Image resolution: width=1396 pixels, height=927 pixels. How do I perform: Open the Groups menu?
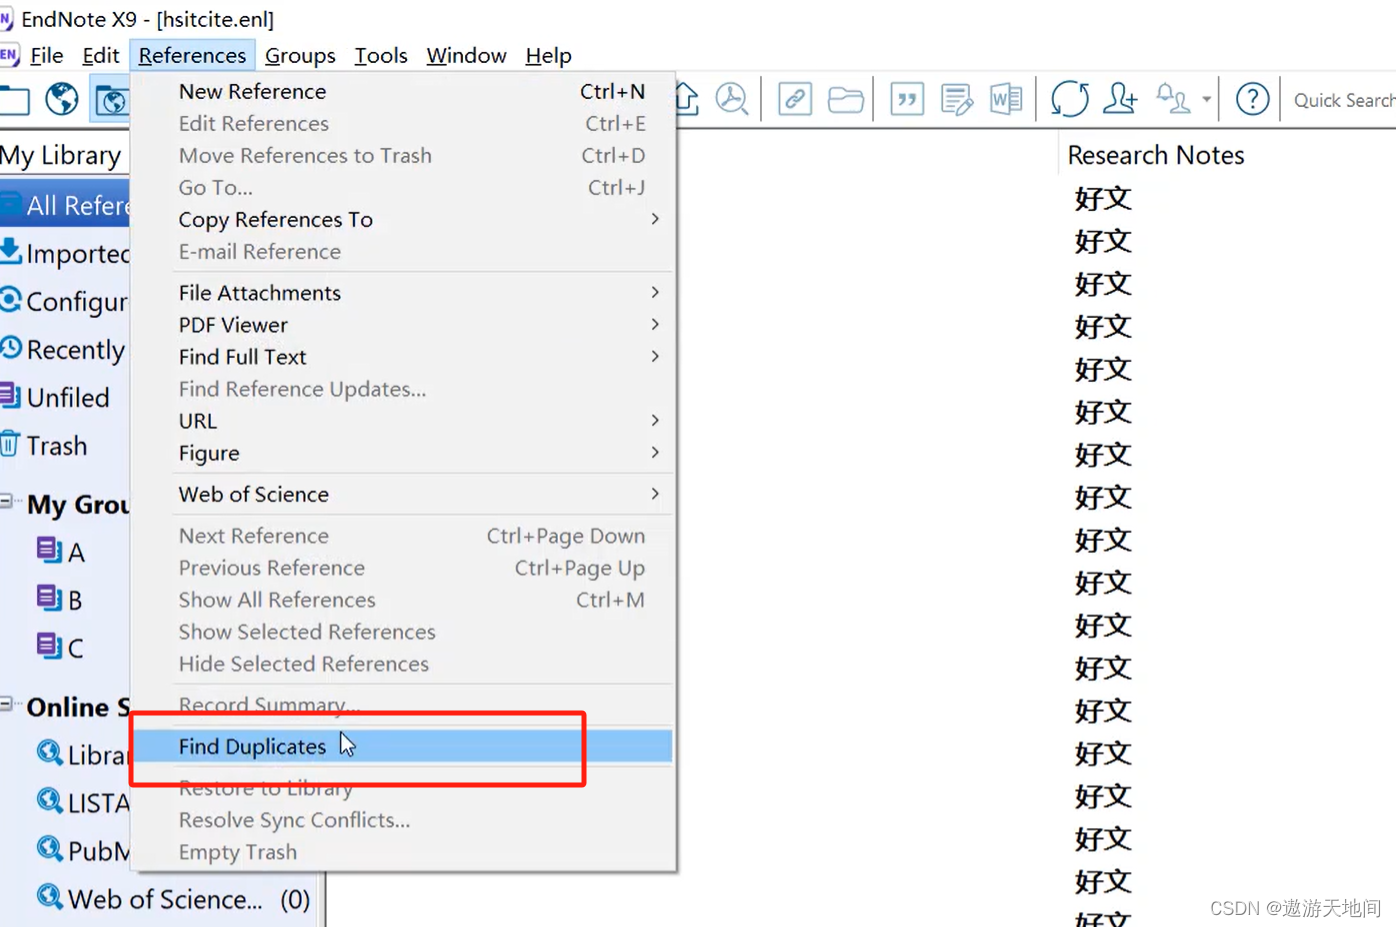click(x=300, y=55)
